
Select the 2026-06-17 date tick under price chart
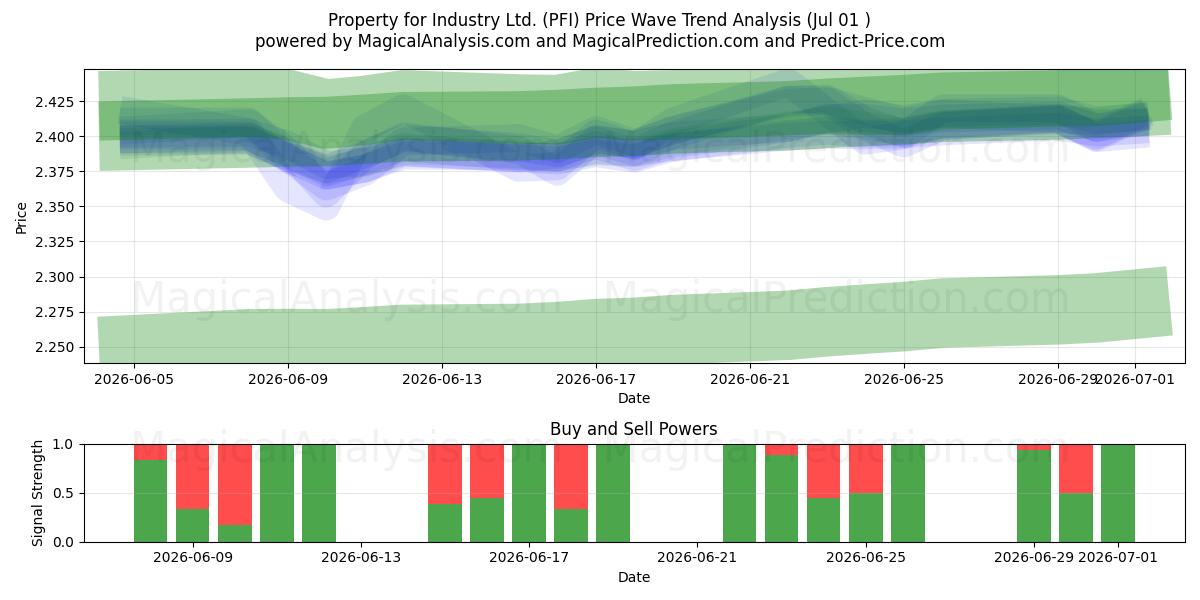596,379
